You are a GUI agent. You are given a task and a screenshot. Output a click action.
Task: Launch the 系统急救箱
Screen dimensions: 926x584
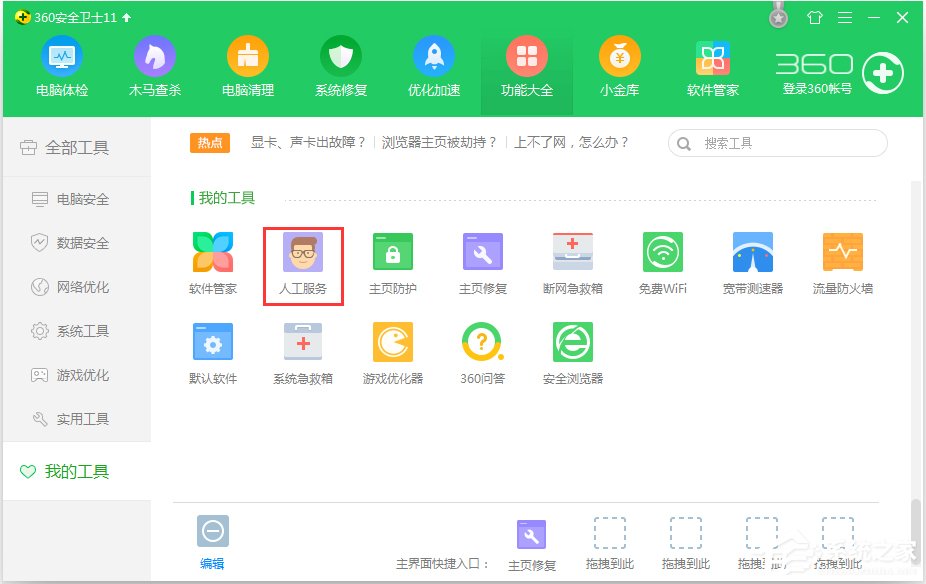(x=303, y=350)
